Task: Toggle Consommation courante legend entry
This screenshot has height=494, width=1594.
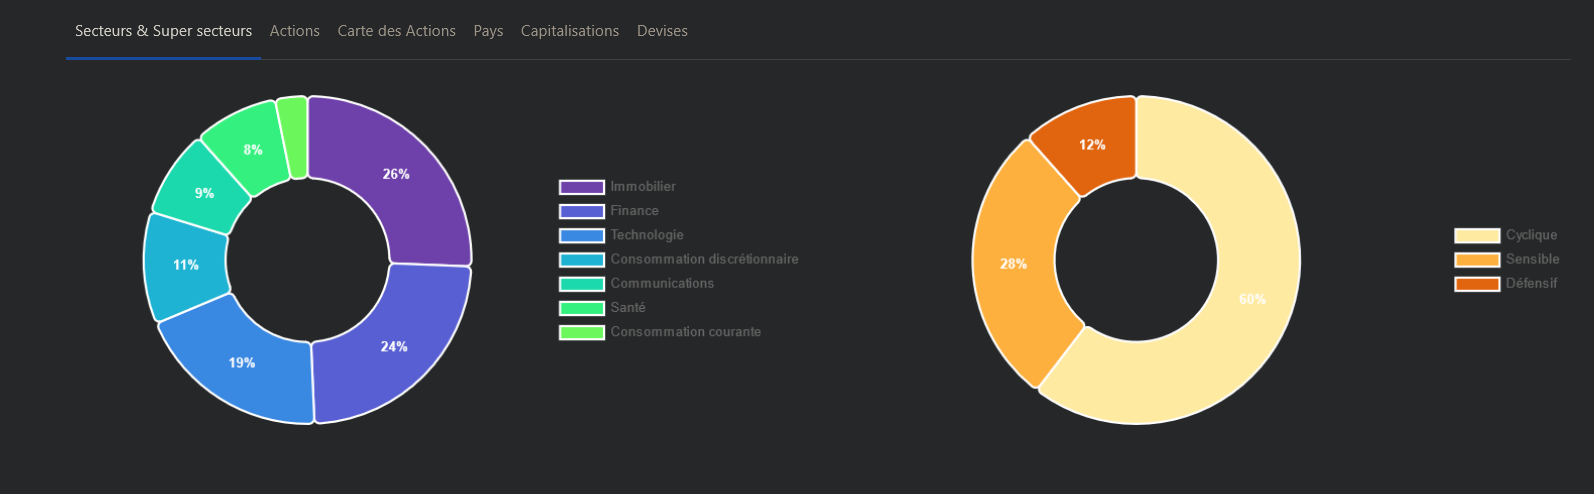Action: (685, 332)
